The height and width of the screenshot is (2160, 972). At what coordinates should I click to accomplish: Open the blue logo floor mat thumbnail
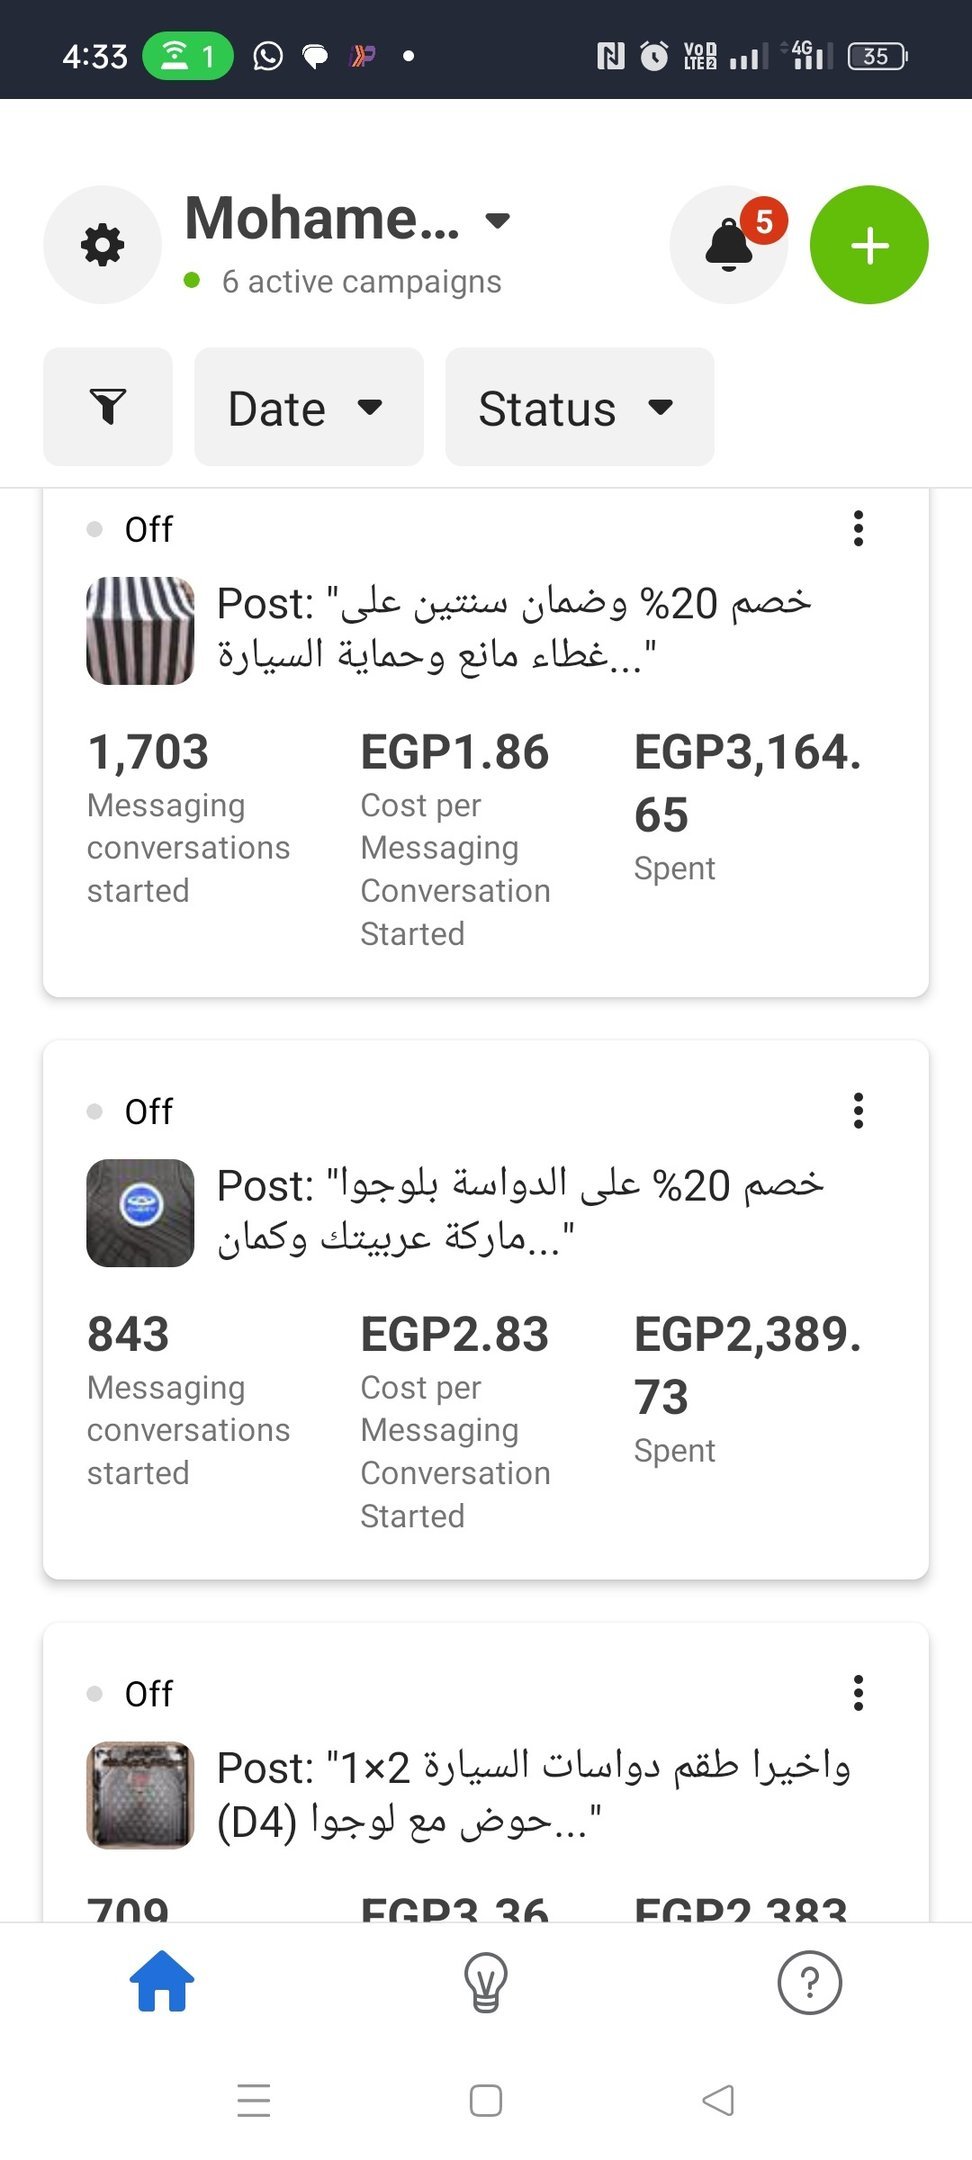pyautogui.click(x=140, y=1213)
